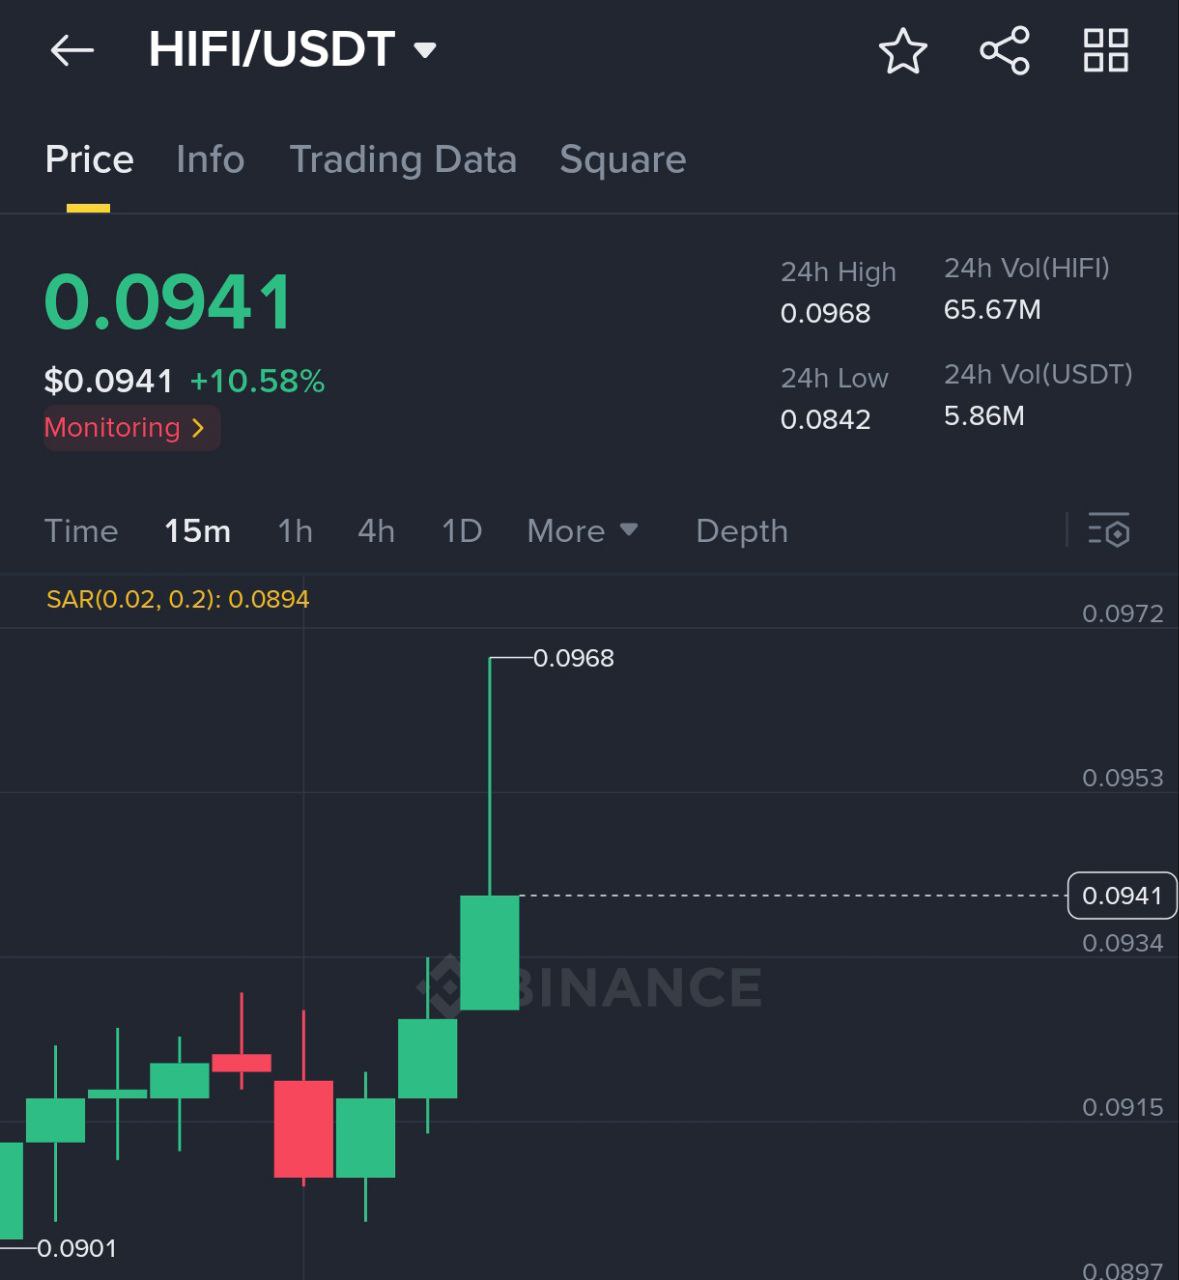This screenshot has height=1280, width=1179.
Task: Tap the Monitoring tag arrow
Action: (198, 428)
